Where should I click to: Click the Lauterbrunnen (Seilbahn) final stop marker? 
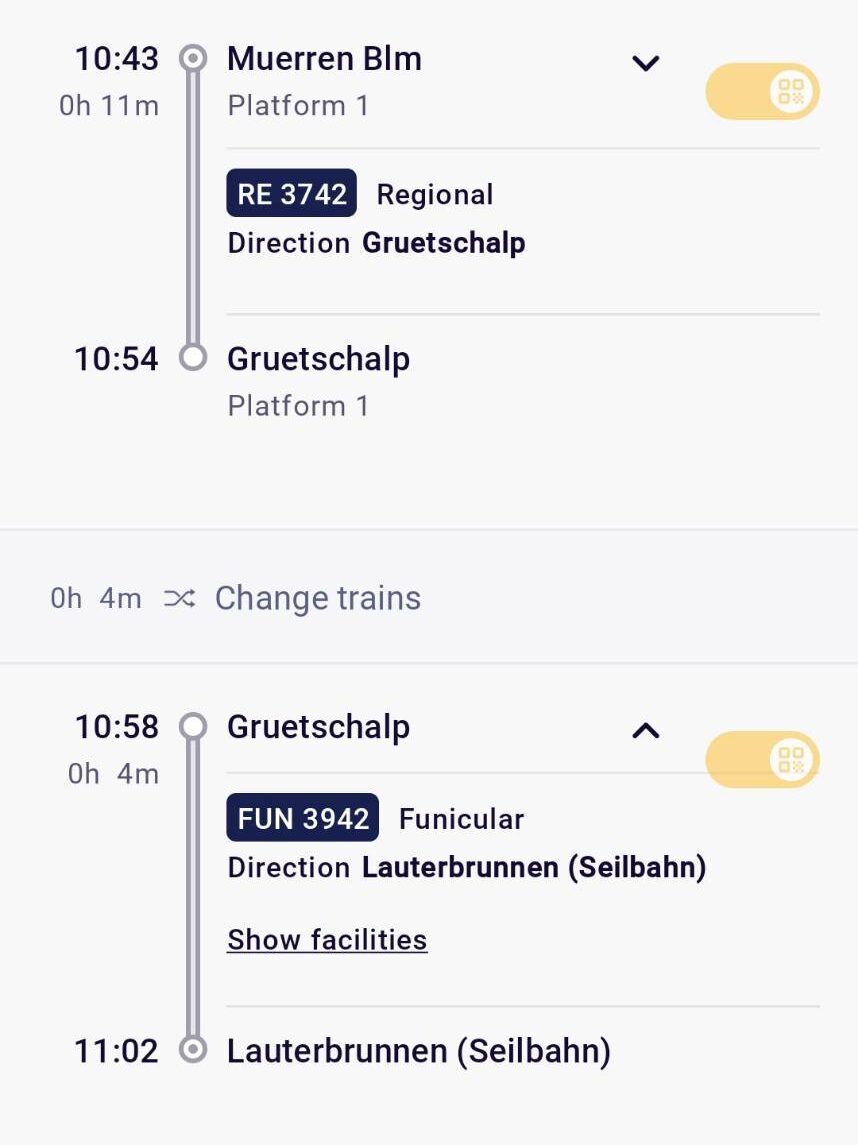coord(193,1050)
